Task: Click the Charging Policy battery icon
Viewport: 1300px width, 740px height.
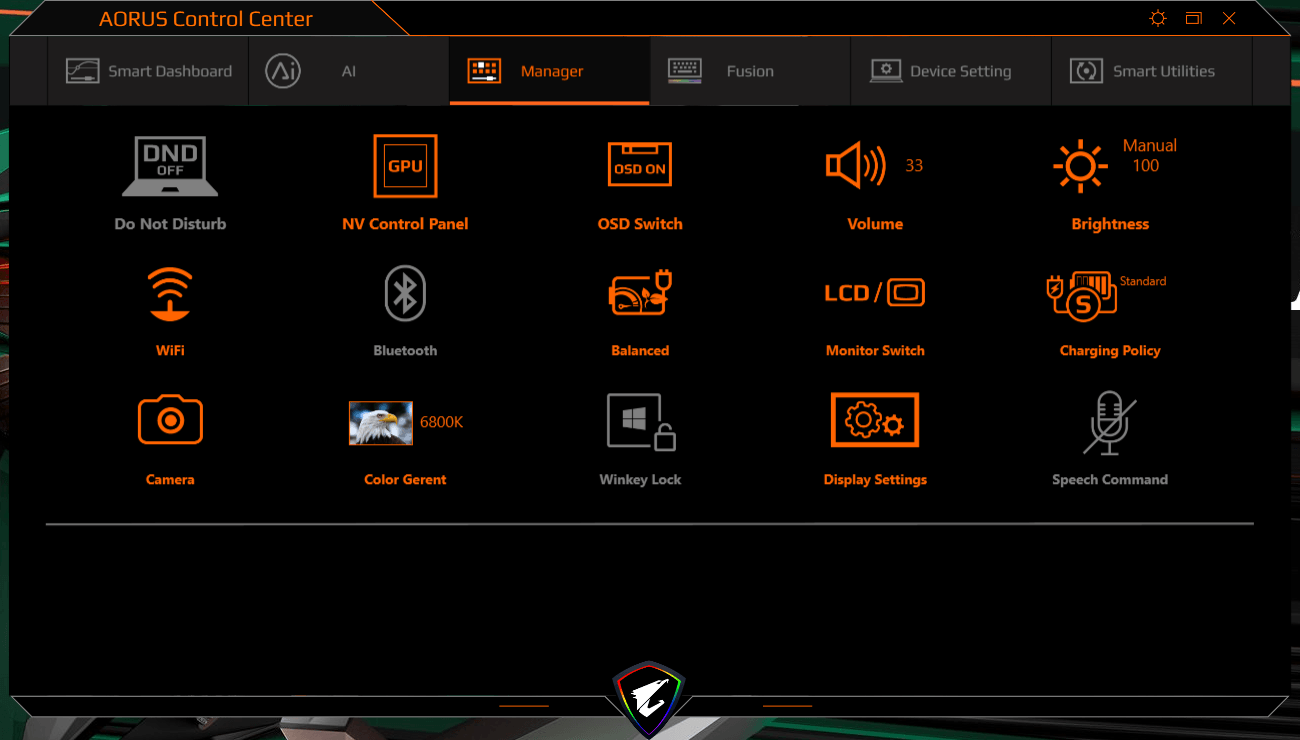Action: click(1081, 295)
